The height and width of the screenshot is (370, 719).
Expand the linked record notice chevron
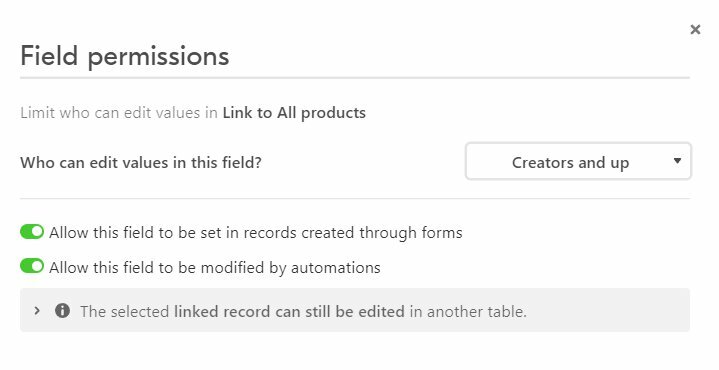click(37, 311)
